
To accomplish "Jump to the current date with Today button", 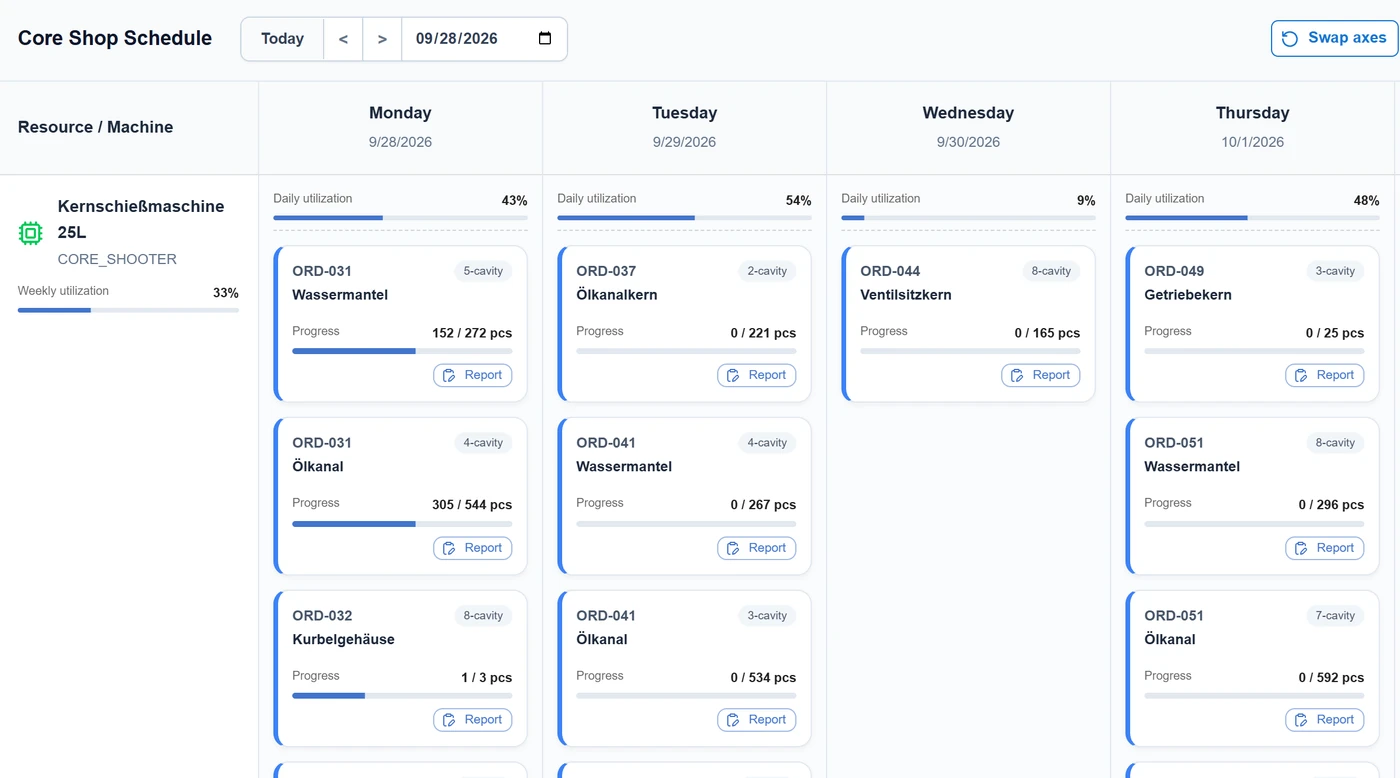I will click(x=282, y=39).
